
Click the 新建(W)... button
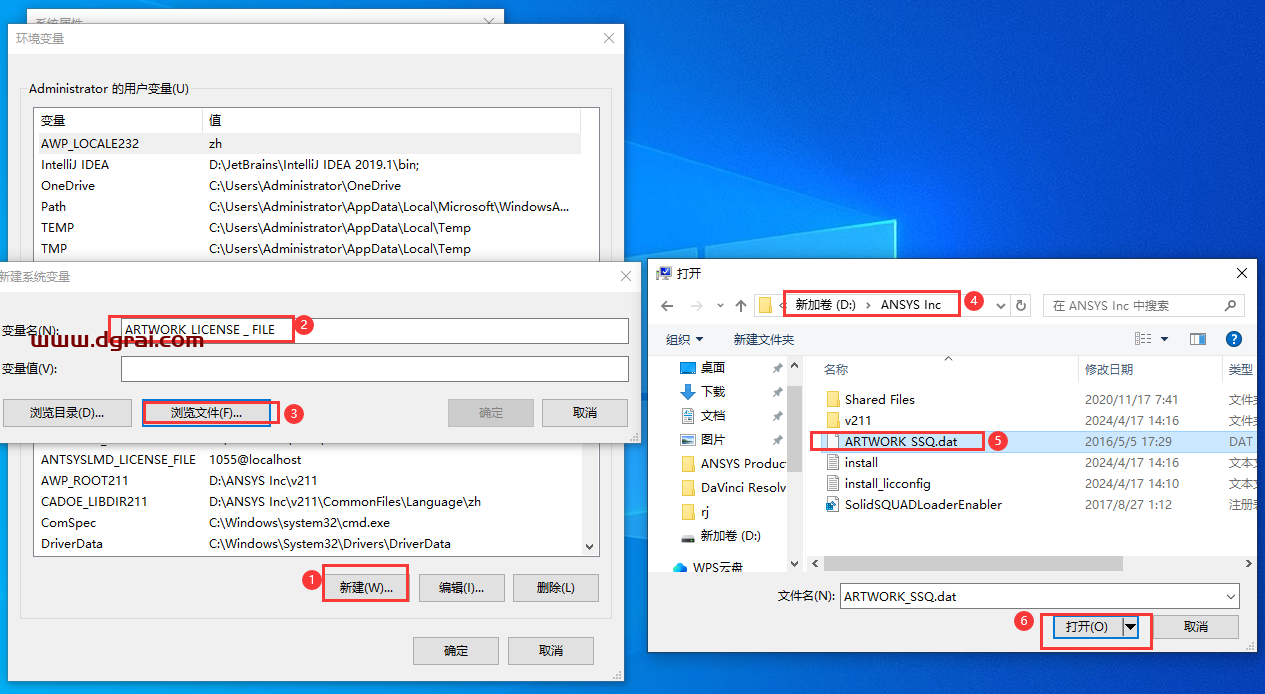point(365,587)
